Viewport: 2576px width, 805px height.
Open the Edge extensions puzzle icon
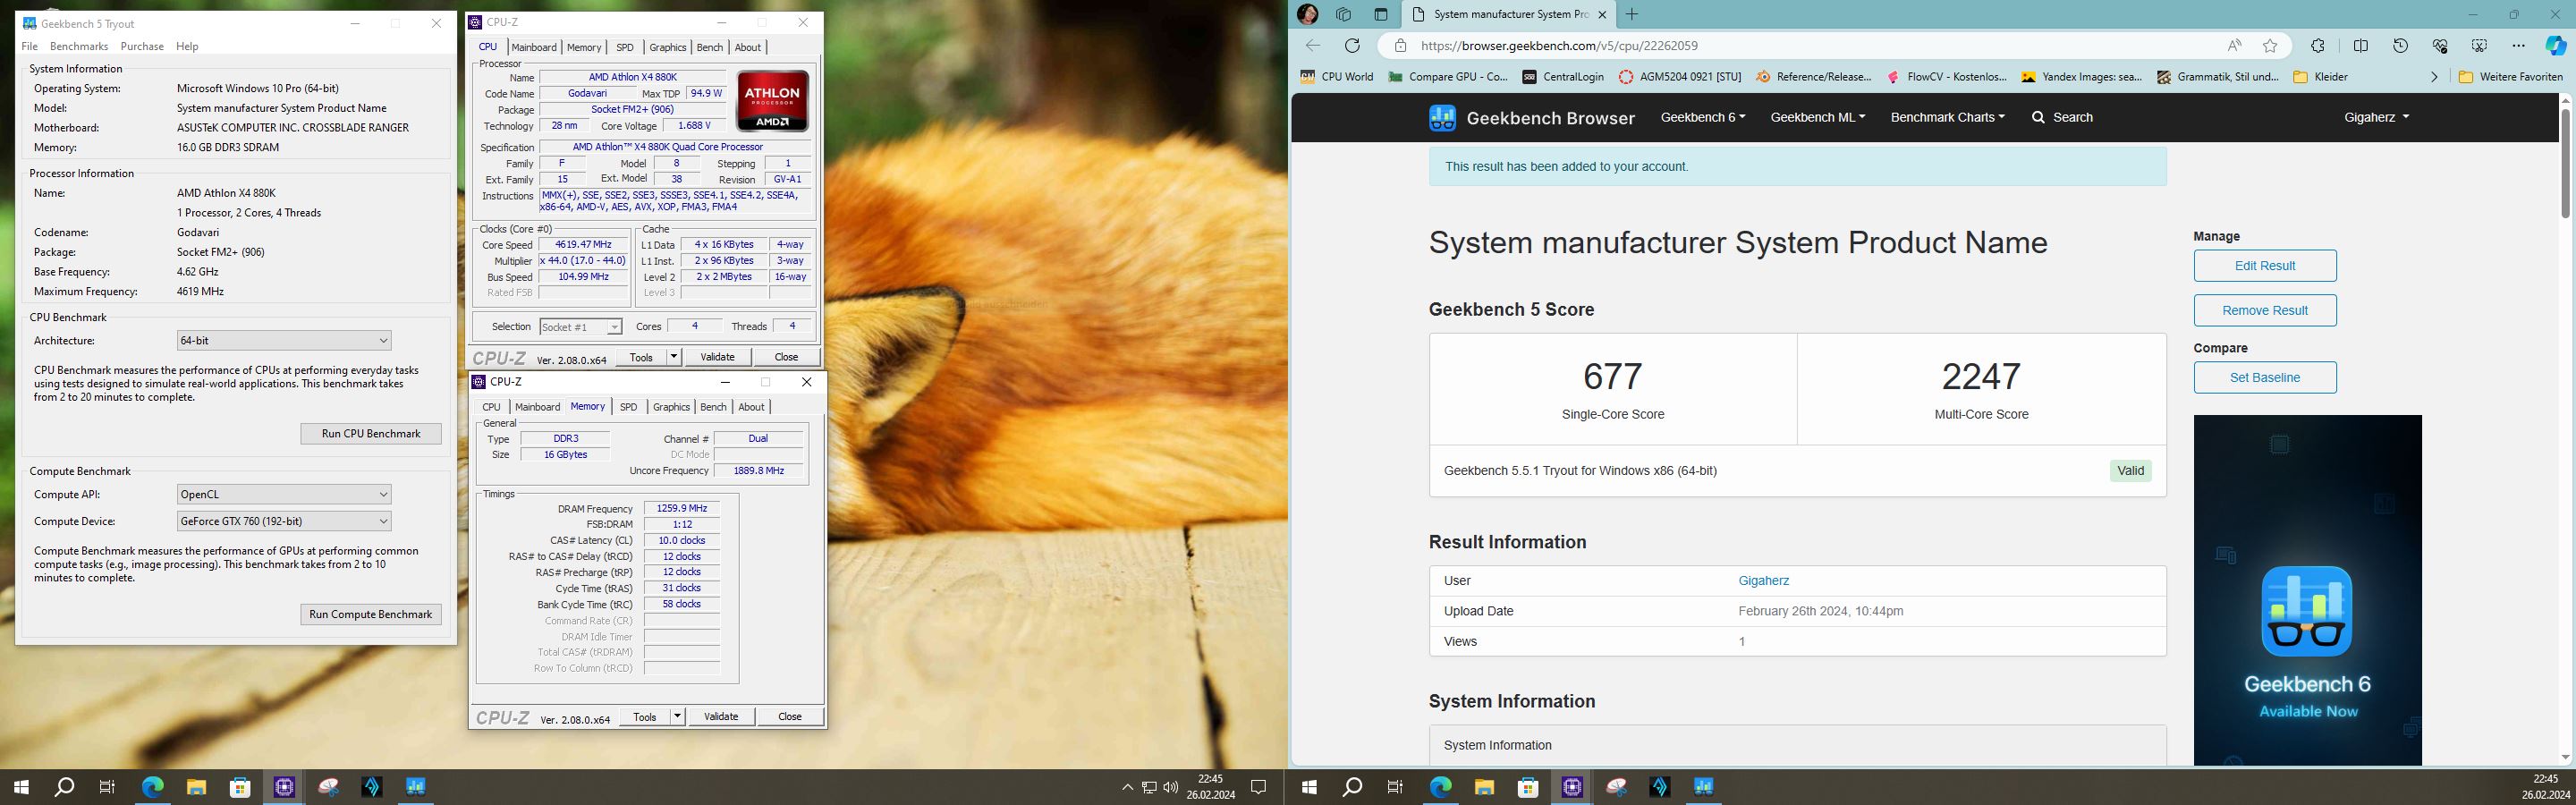[2318, 45]
